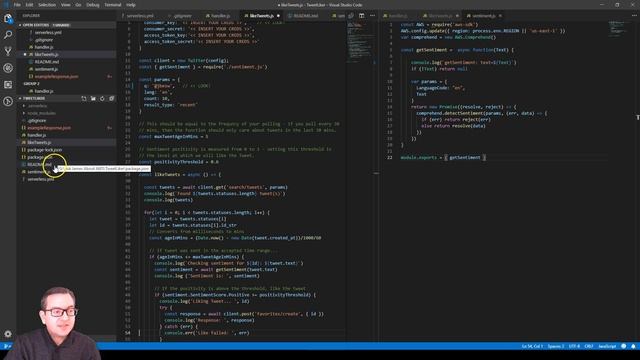This screenshot has height=360, width=640.
Task: Change language mode via JavaScript in status bar
Action: (607, 346)
